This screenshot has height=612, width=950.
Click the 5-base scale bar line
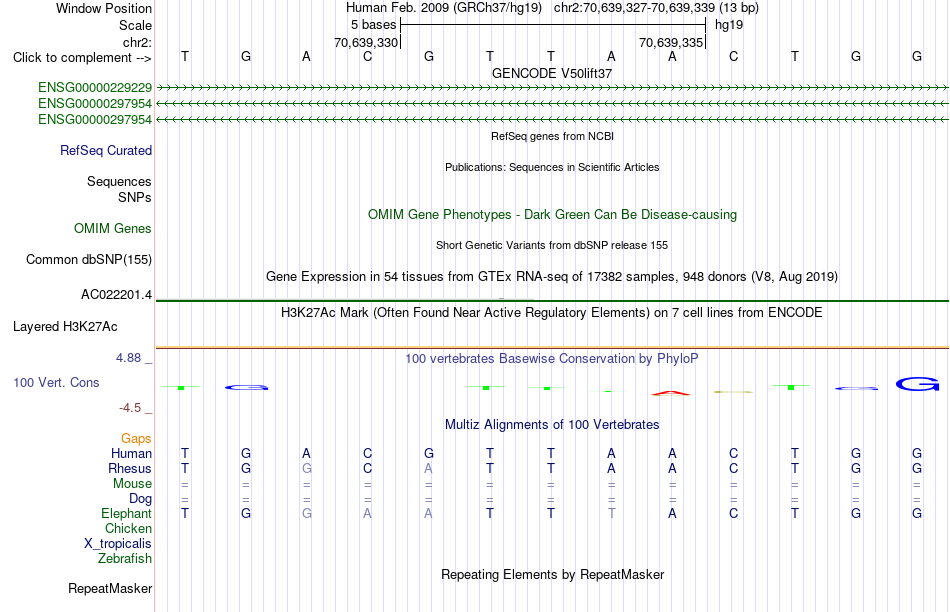[553, 25]
